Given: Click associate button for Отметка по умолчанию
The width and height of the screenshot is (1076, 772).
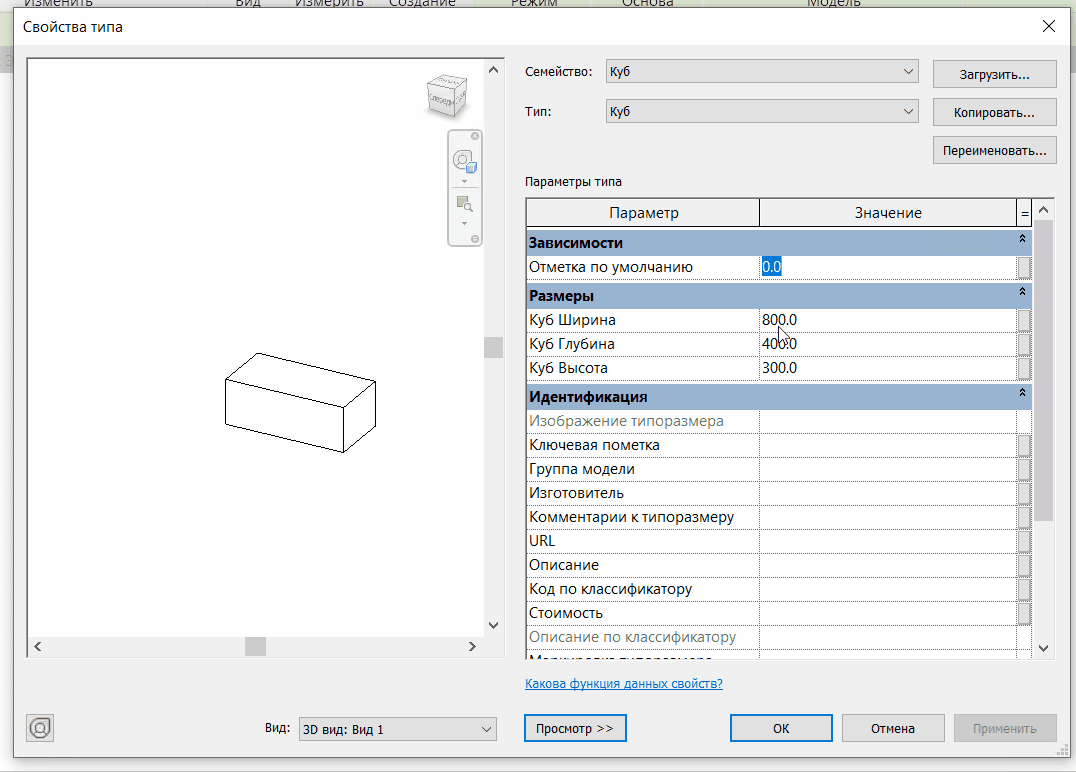Looking at the screenshot, I should (1024, 267).
